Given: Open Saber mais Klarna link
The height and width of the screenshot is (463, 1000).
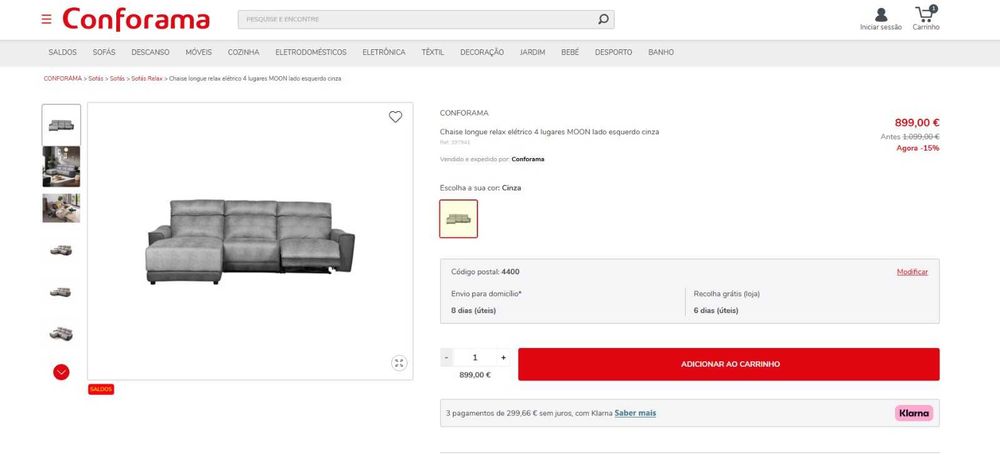Looking at the screenshot, I should click(635, 413).
